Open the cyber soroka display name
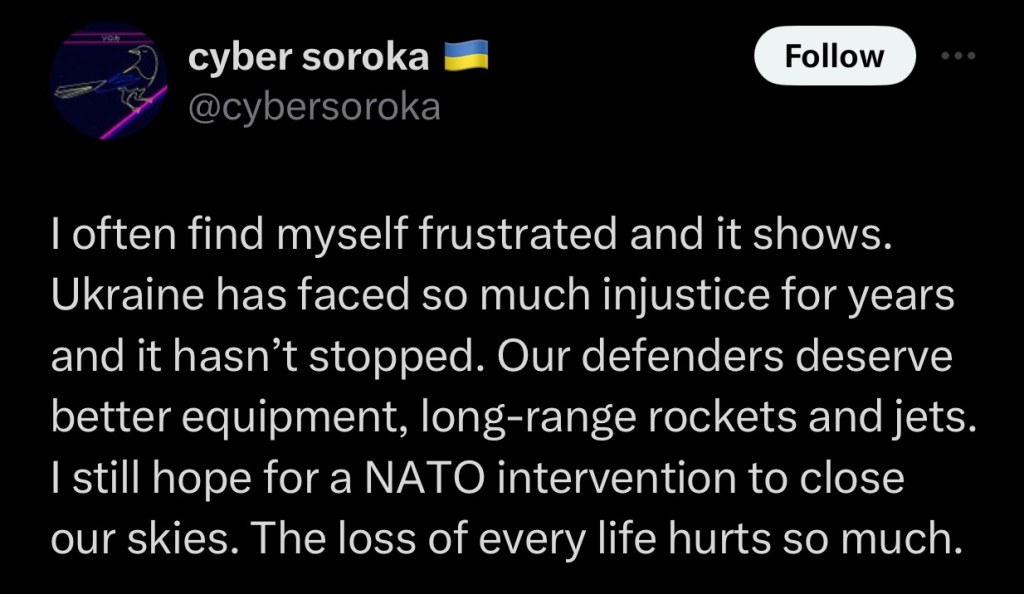This screenshot has height=594, width=1024. click(x=308, y=58)
